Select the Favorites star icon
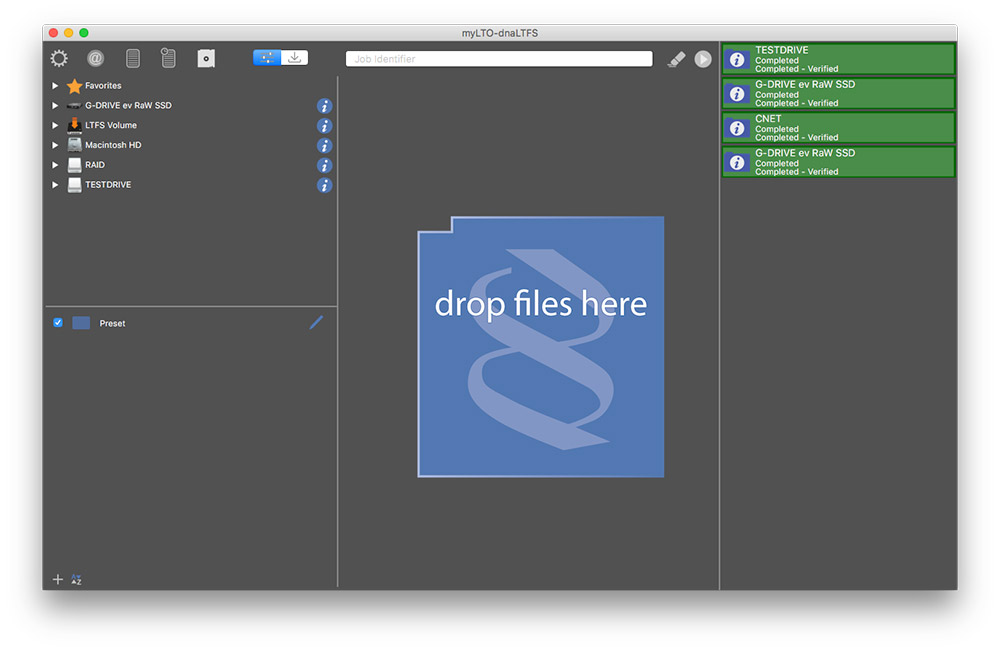This screenshot has width=1000, height=651. (x=75, y=85)
